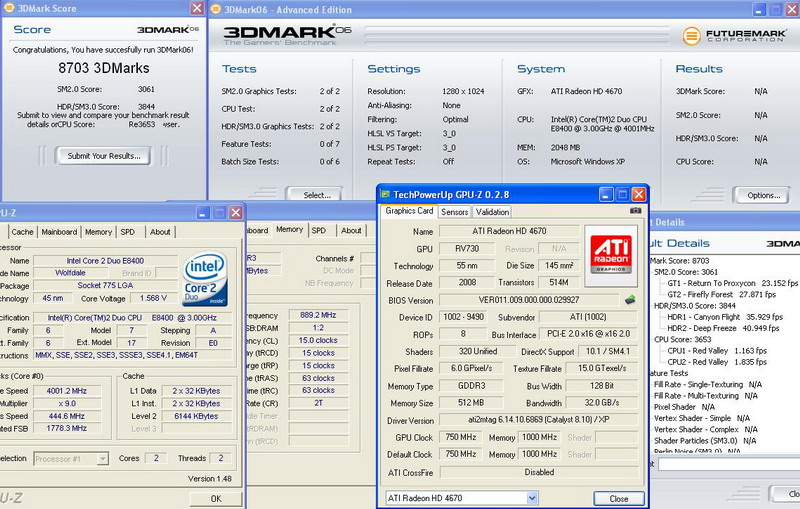
Task: Click the Default Clock row 750 MHz value
Action: (x=461, y=454)
